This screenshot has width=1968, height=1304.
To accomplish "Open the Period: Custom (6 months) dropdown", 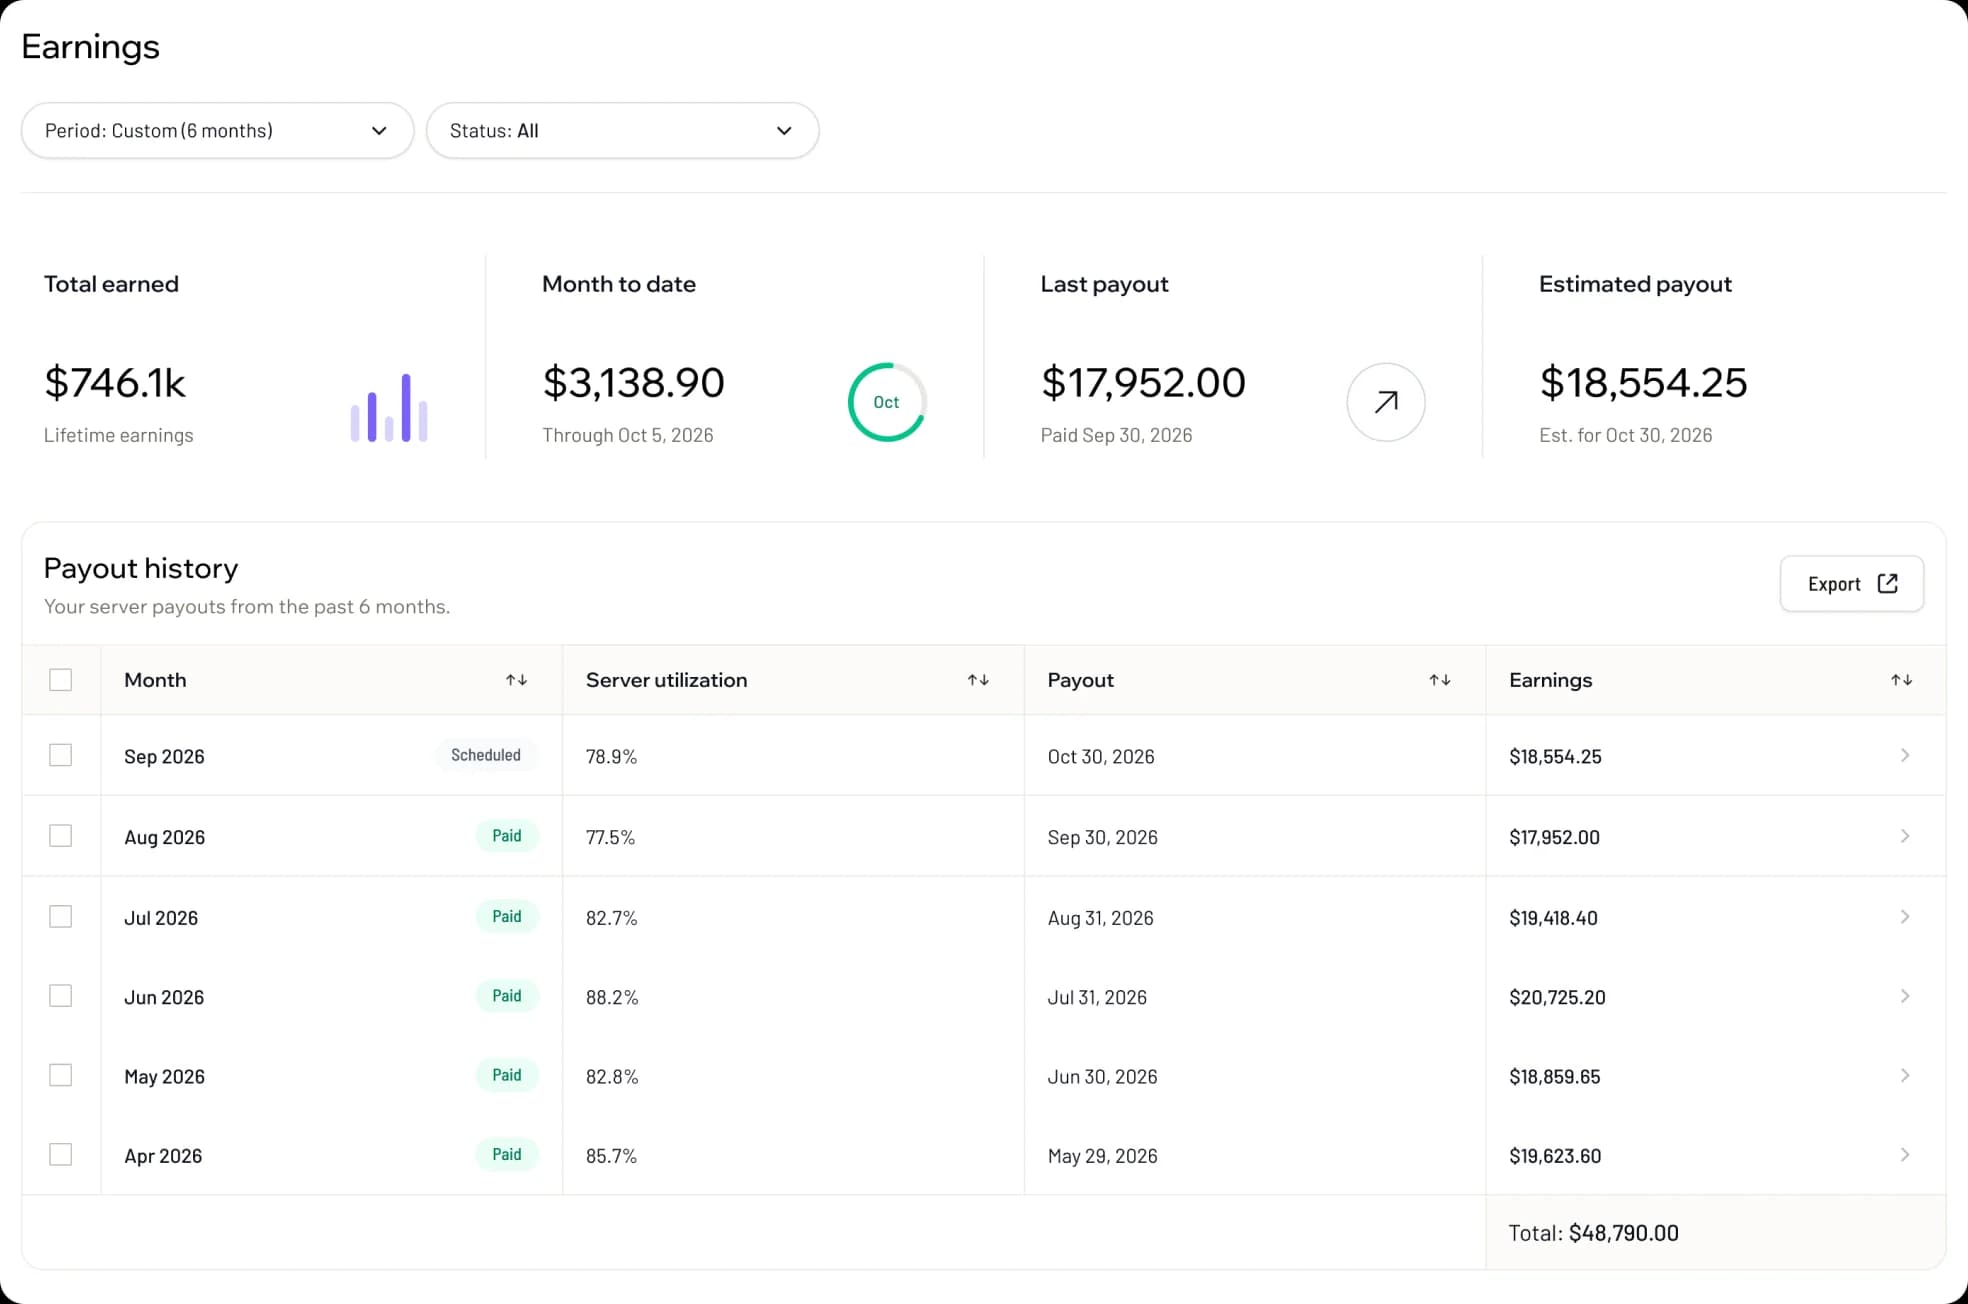I will coord(217,131).
